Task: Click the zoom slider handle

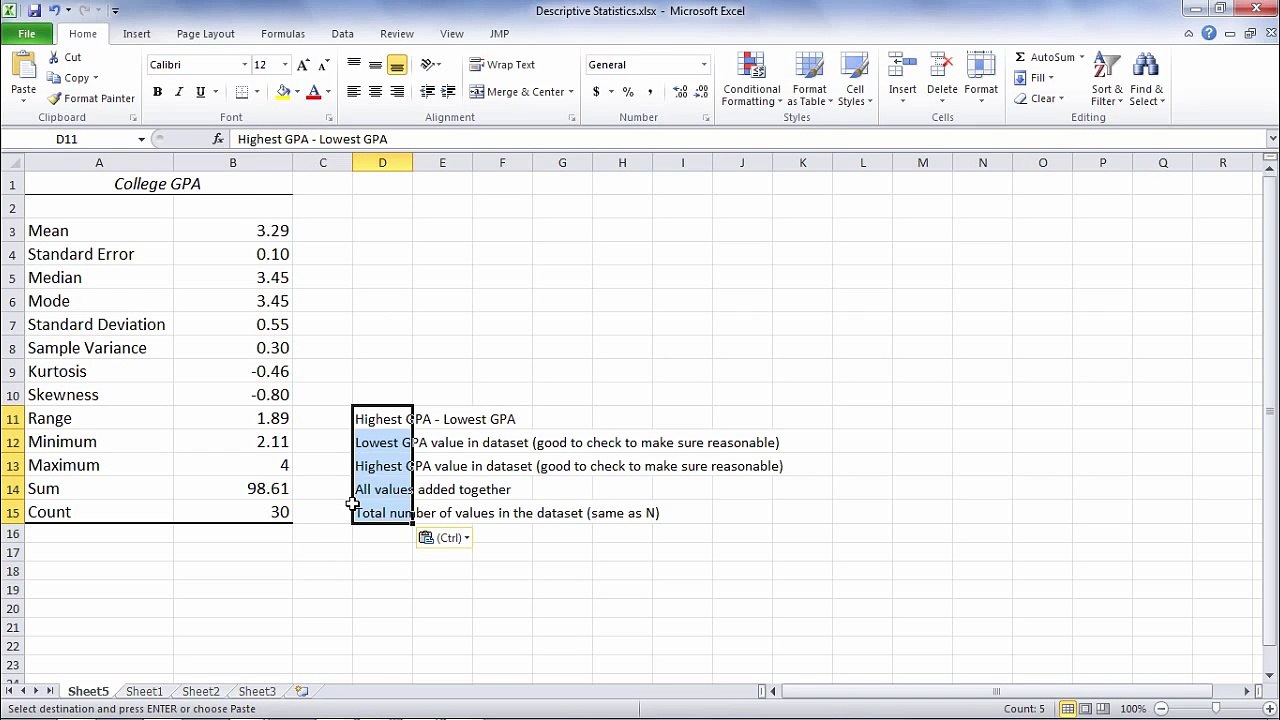Action: pyautogui.click(x=1215, y=709)
